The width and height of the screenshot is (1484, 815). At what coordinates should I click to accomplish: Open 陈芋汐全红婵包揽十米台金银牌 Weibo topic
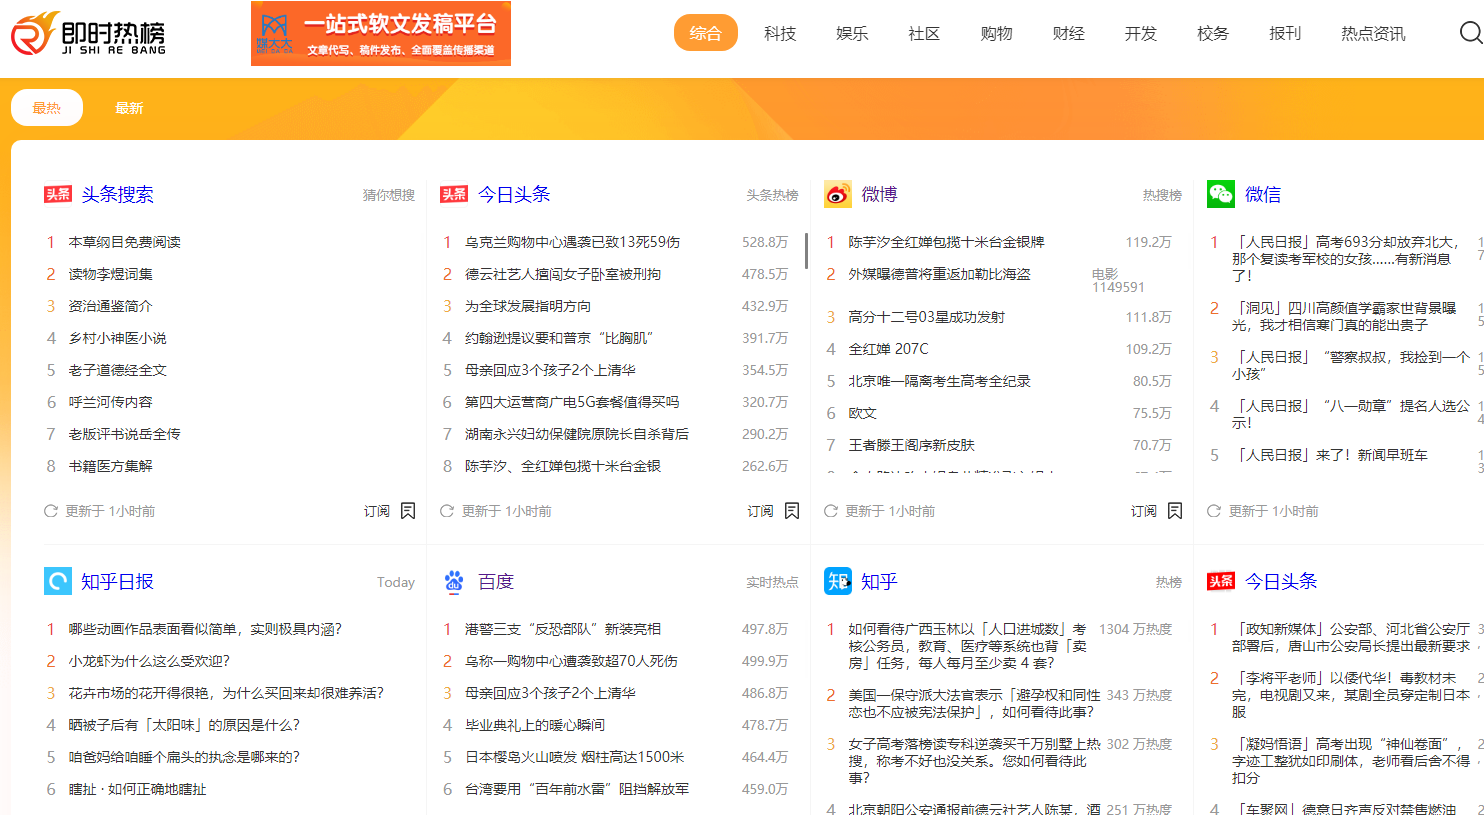[x=947, y=242]
